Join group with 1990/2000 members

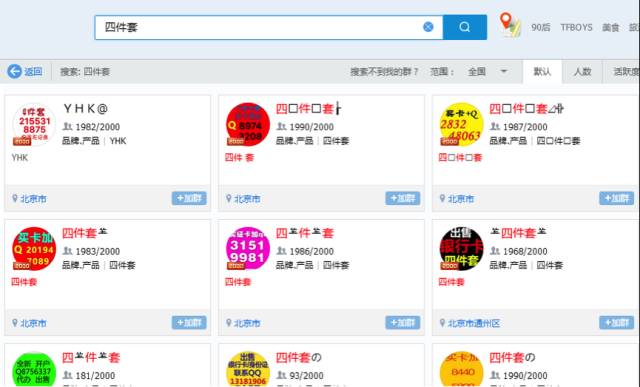pyautogui.click(x=402, y=198)
